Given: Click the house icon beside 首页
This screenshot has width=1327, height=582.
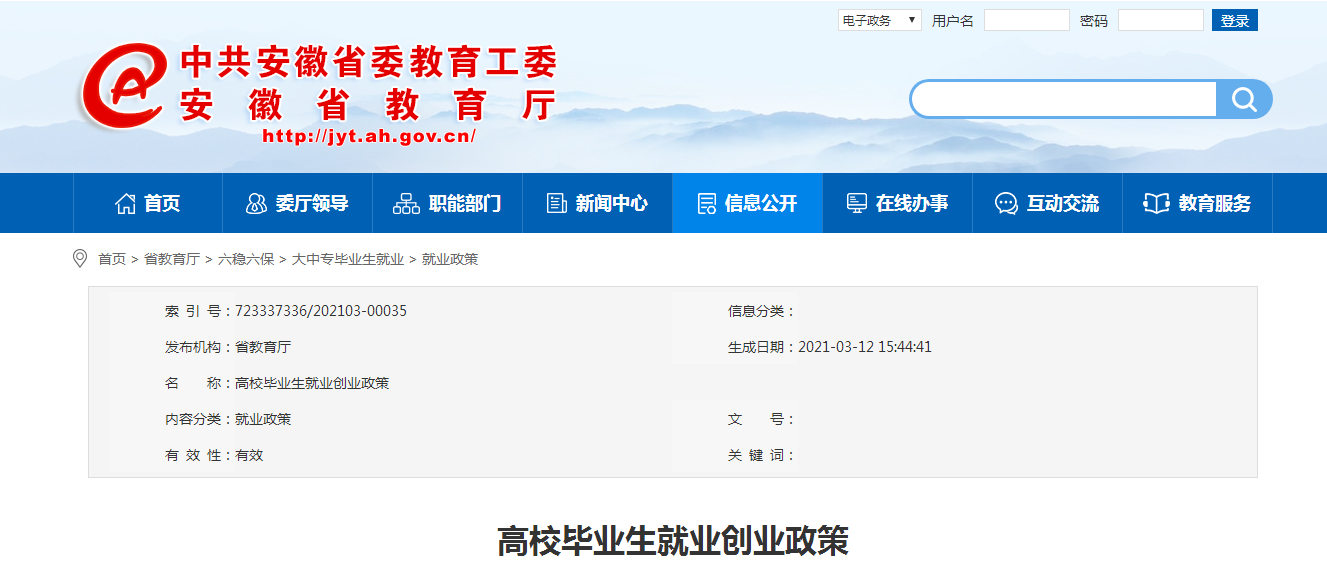Looking at the screenshot, I should point(125,203).
